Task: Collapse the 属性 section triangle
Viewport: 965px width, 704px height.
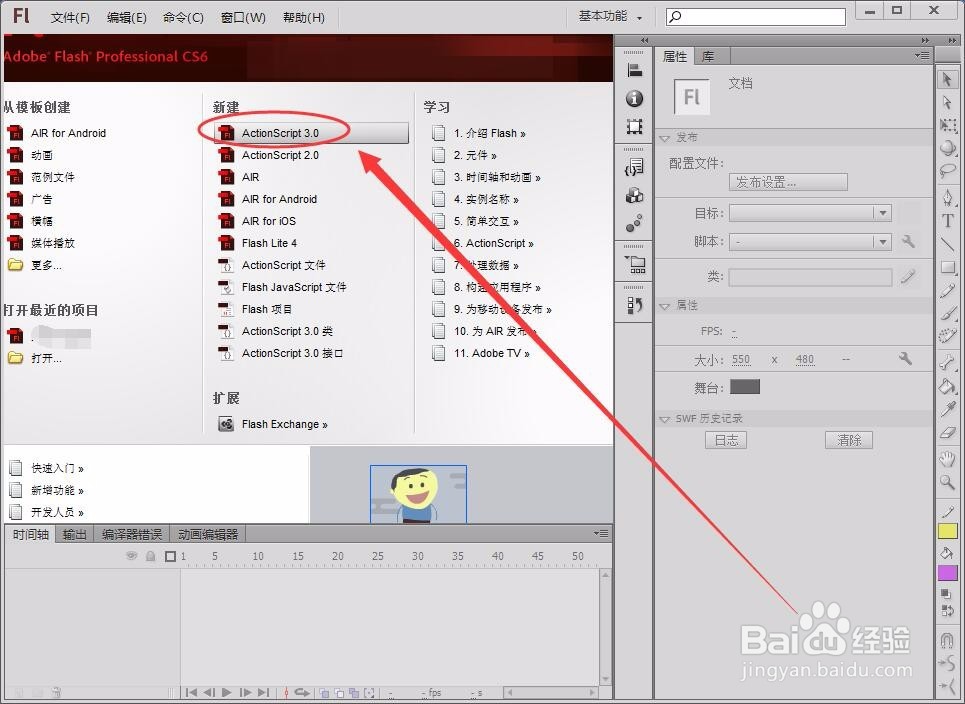Action: [665, 306]
